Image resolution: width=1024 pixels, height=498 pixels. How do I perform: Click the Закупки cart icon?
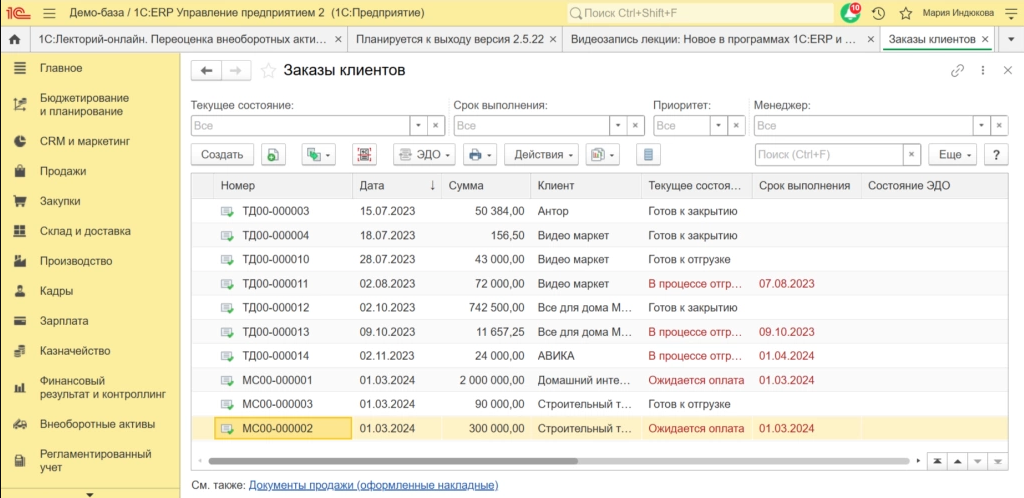tap(20, 201)
